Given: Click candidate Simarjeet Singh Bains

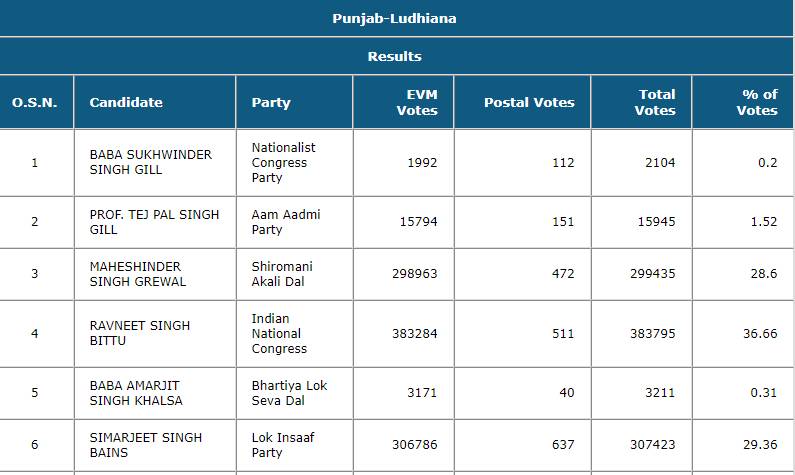Looking at the screenshot, I should coord(145,445).
